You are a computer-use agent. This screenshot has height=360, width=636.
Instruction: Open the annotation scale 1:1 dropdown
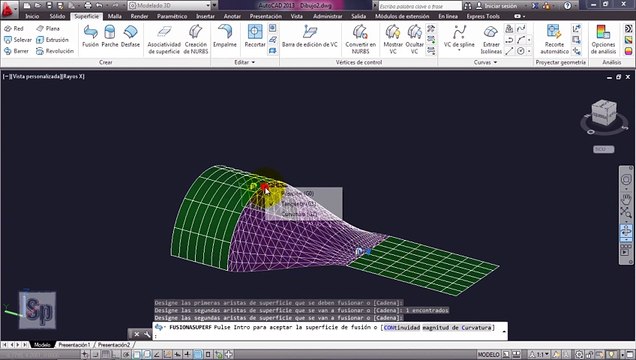click(x=539, y=355)
